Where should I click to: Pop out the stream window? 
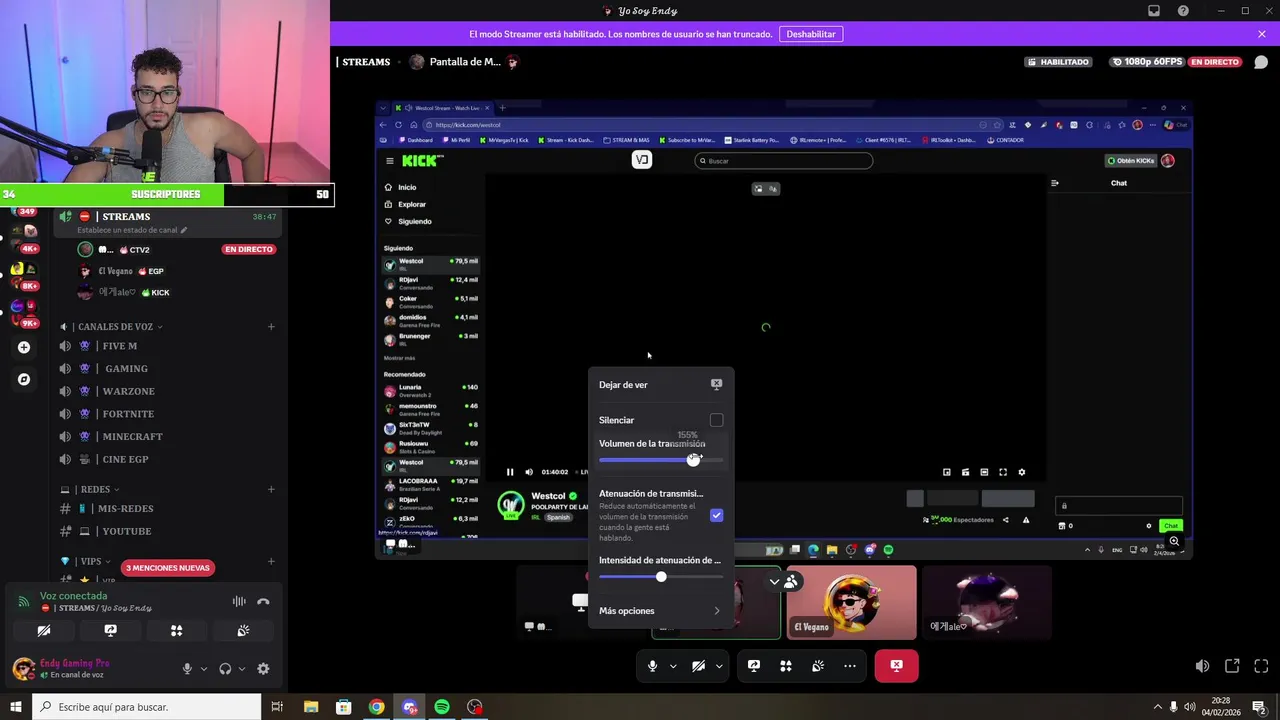tap(1232, 666)
